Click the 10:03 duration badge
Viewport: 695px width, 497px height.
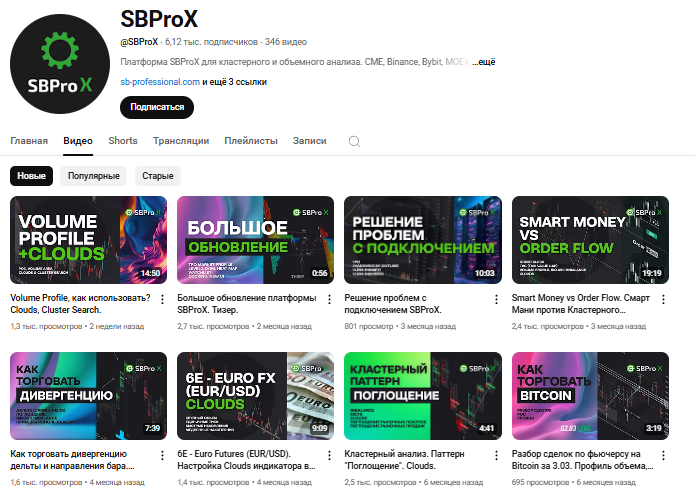point(484,273)
